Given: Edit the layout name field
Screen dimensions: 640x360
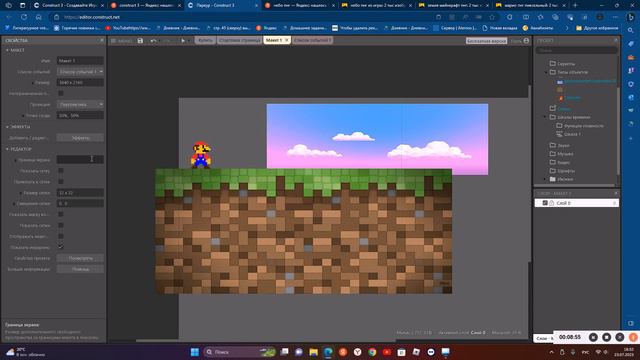Looking at the screenshot, I should click(x=80, y=61).
